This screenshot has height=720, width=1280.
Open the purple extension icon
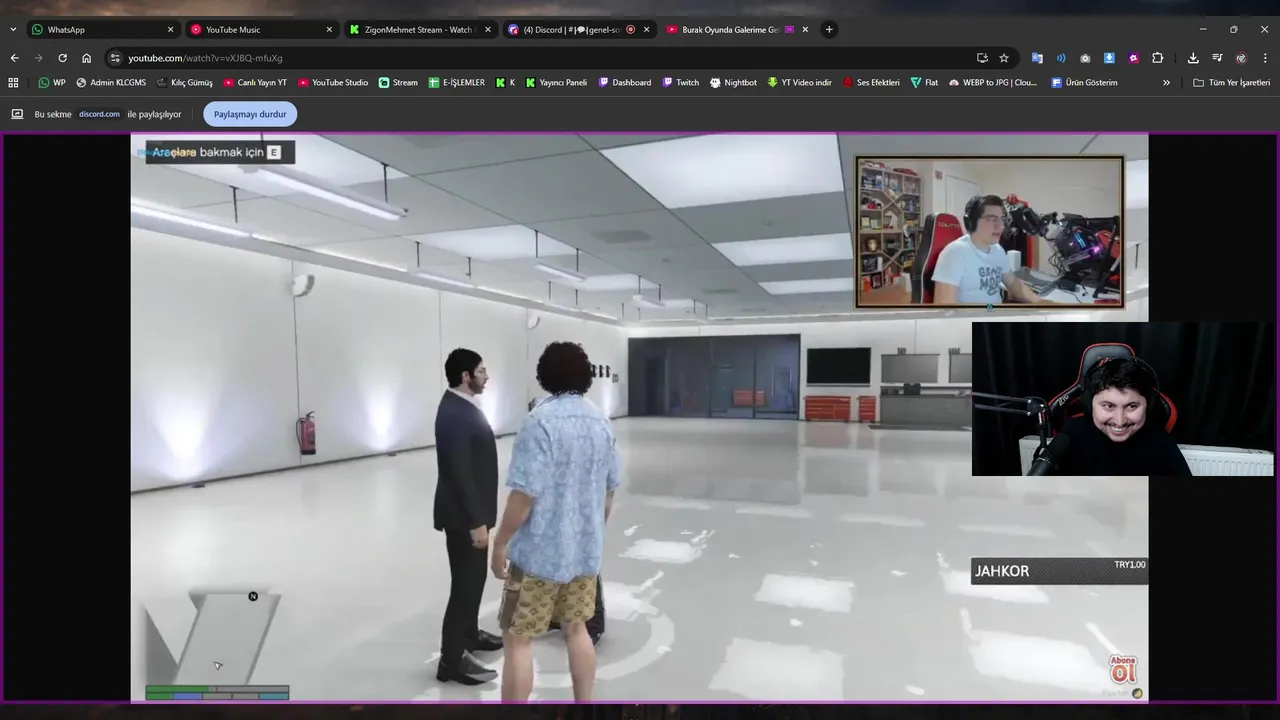(1133, 58)
